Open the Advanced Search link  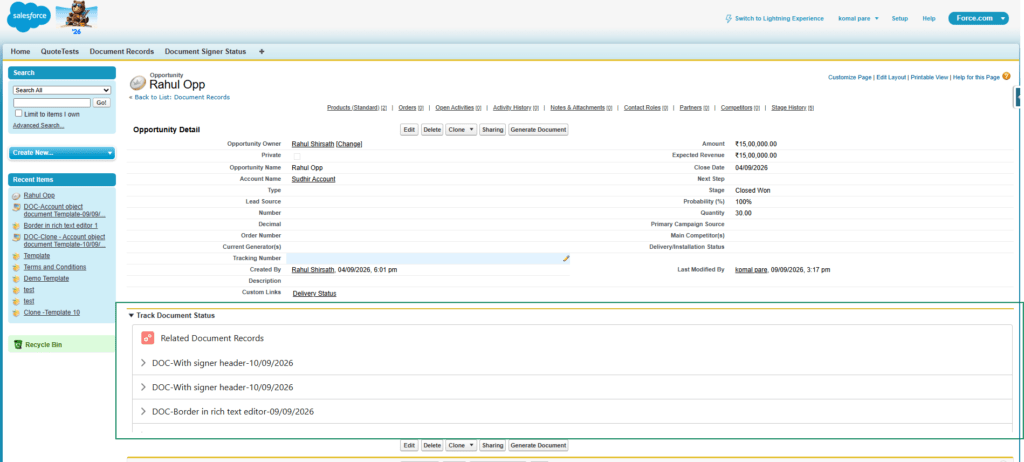click(x=39, y=125)
